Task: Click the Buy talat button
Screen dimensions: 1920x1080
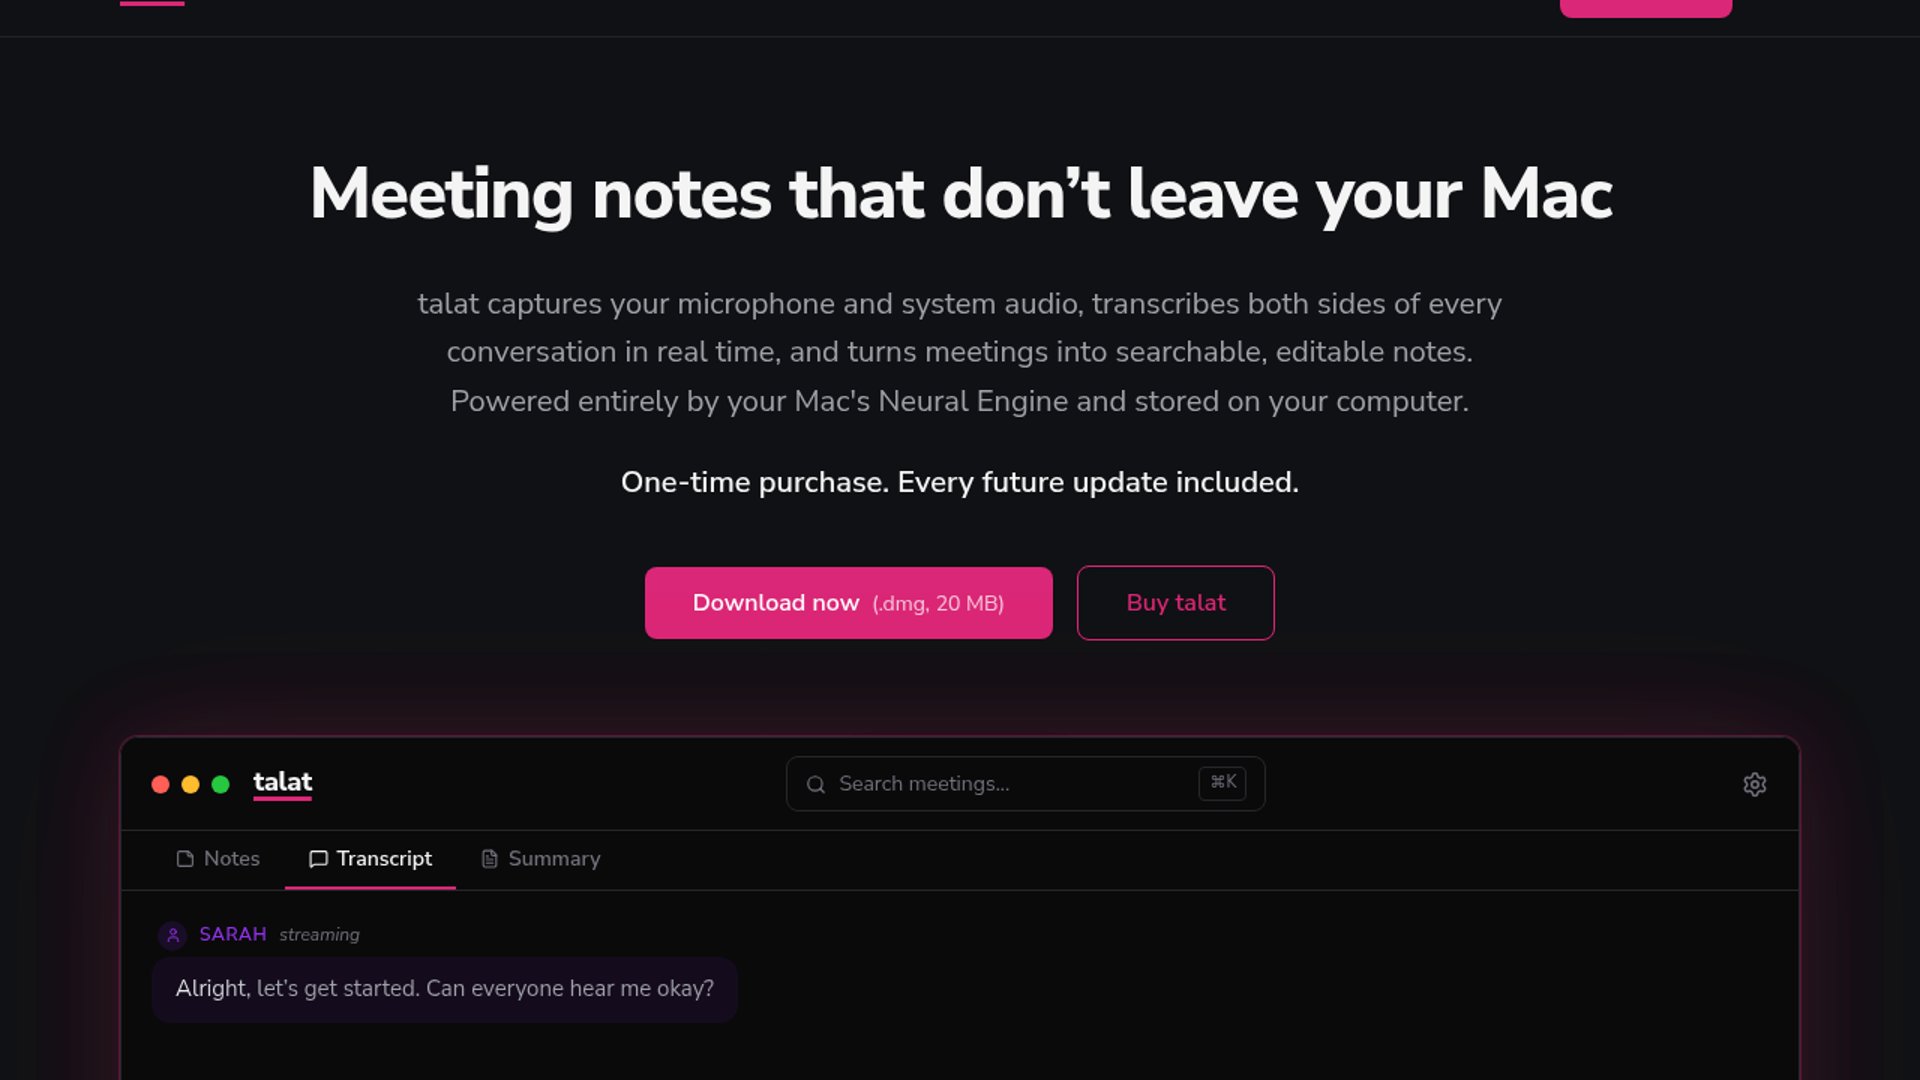Action: click(x=1175, y=603)
